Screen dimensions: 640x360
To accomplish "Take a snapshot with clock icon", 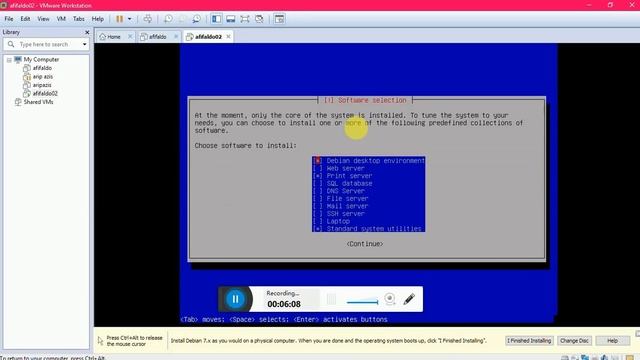I will tap(168, 19).
